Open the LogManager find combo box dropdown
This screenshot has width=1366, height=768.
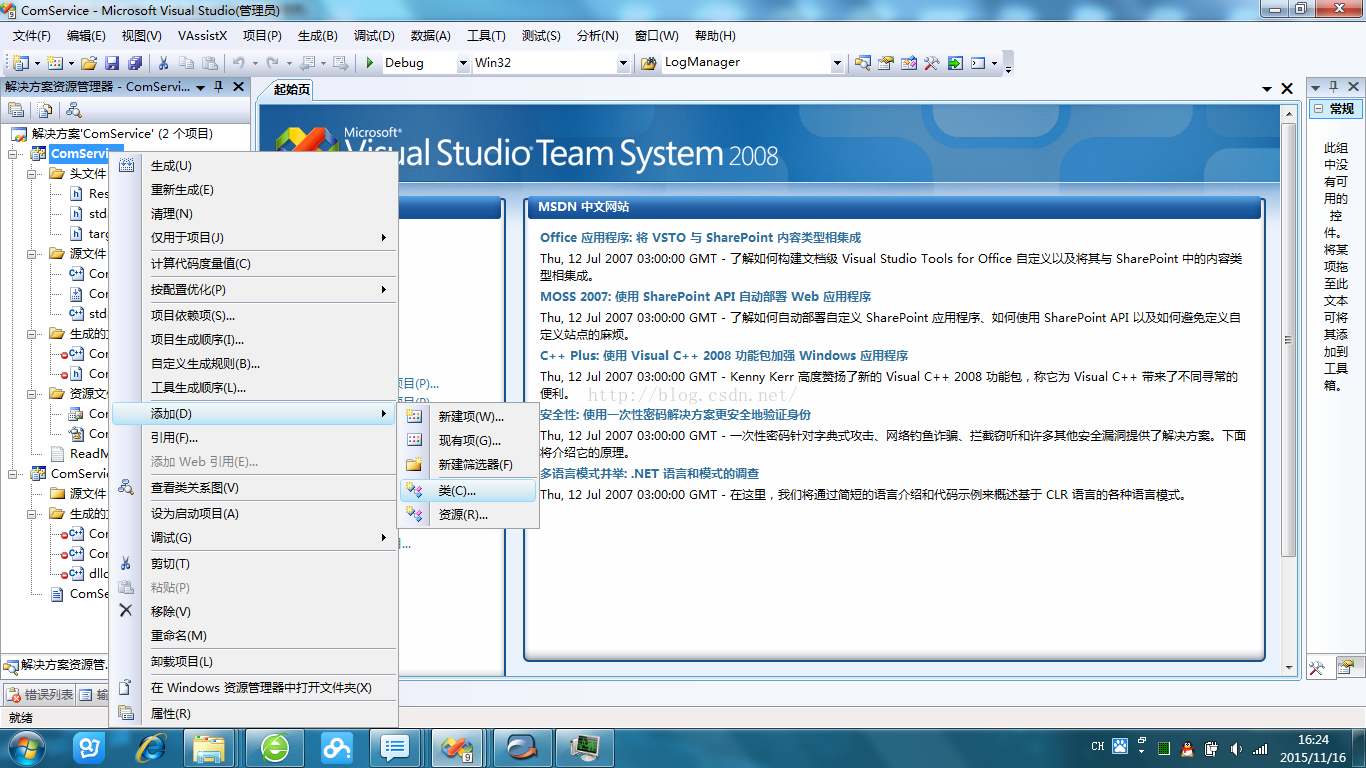pyautogui.click(x=837, y=63)
